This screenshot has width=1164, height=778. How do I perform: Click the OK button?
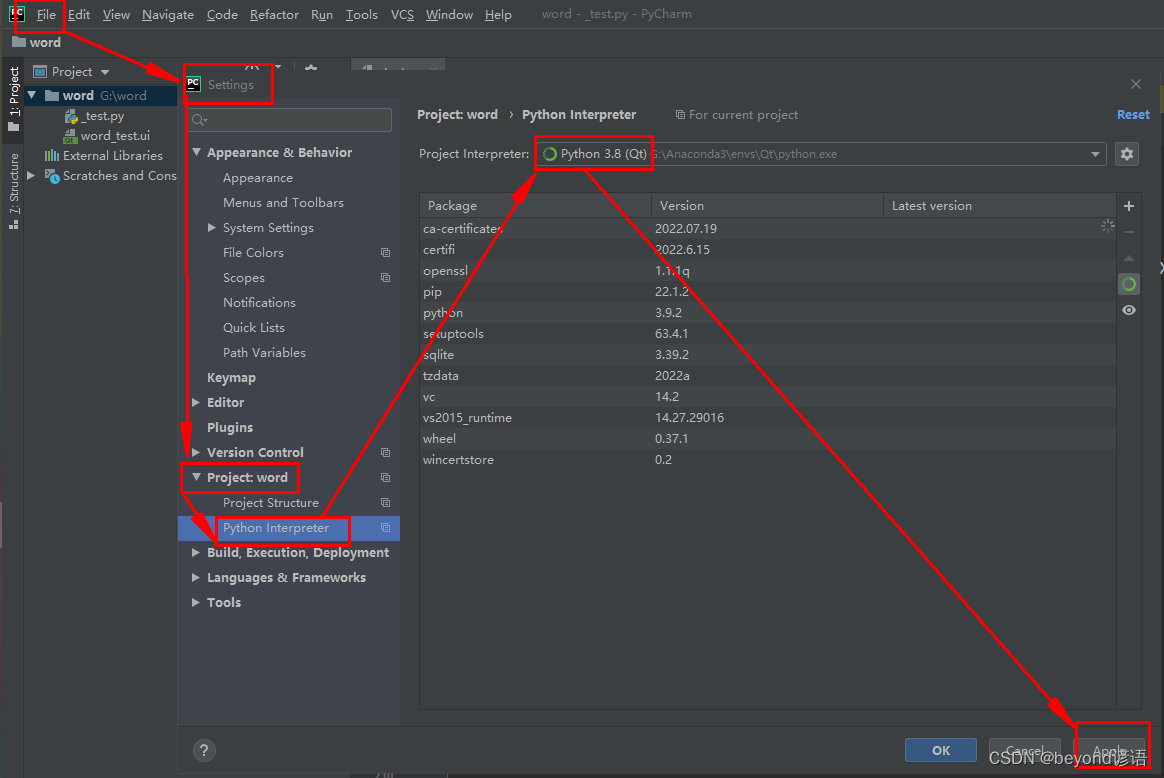pyautogui.click(x=941, y=750)
